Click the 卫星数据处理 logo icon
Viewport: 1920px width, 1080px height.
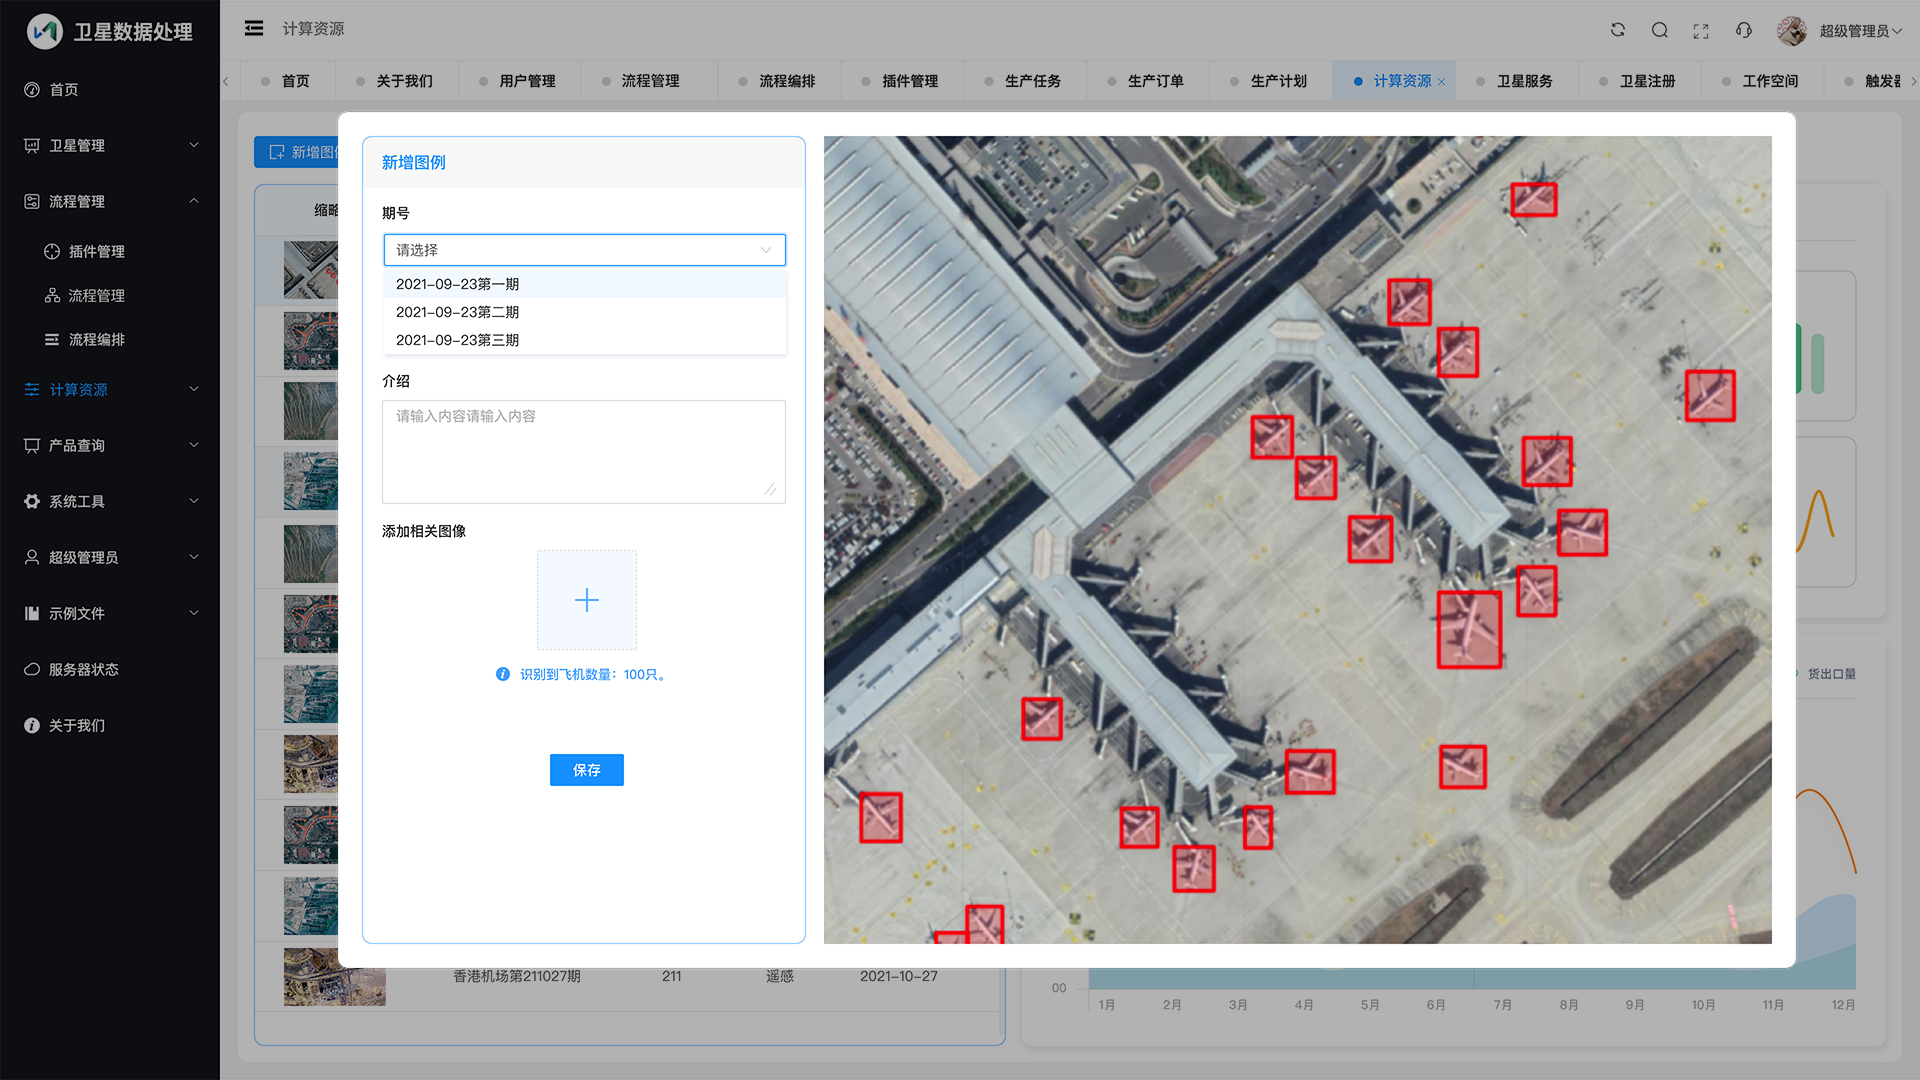(45, 32)
